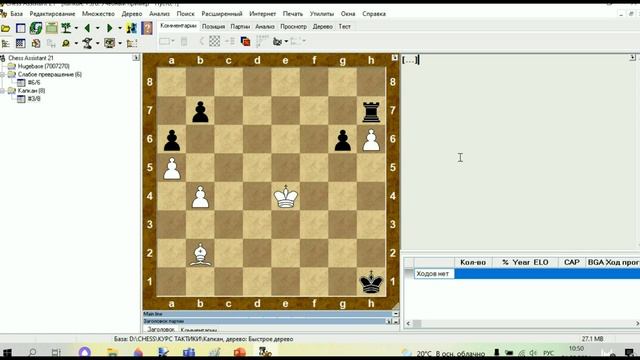Switch to the Анализ tab
The width and height of the screenshot is (640, 360).
coord(265,27)
